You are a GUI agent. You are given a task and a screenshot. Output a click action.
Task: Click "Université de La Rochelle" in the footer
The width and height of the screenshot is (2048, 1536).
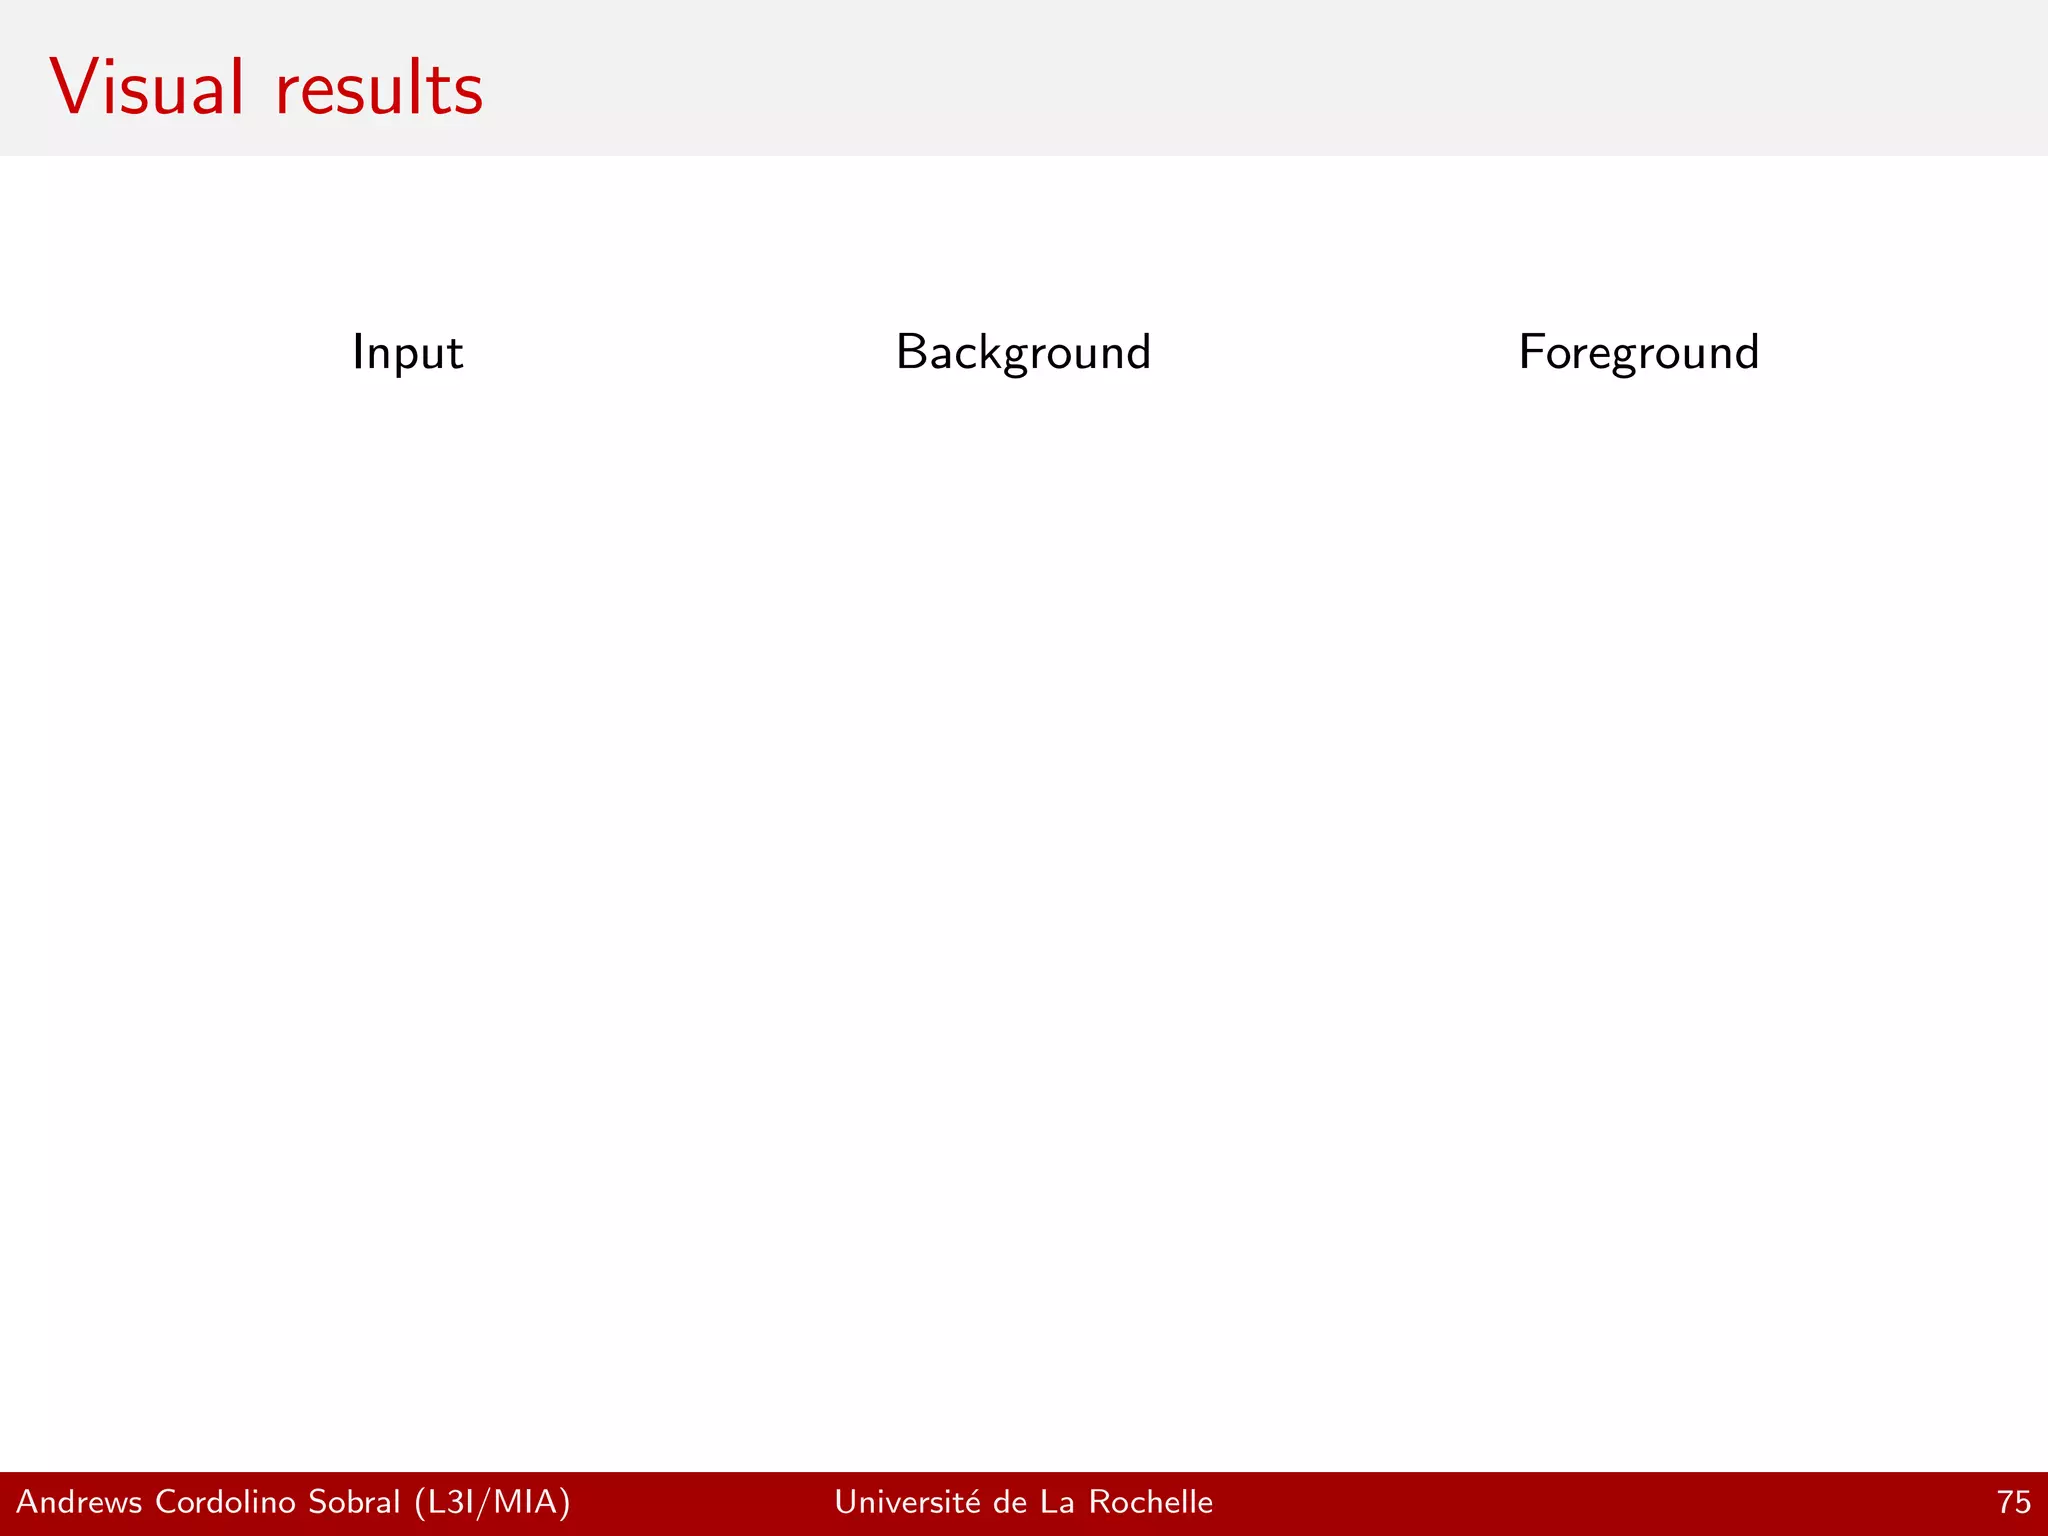pyautogui.click(x=1023, y=1502)
